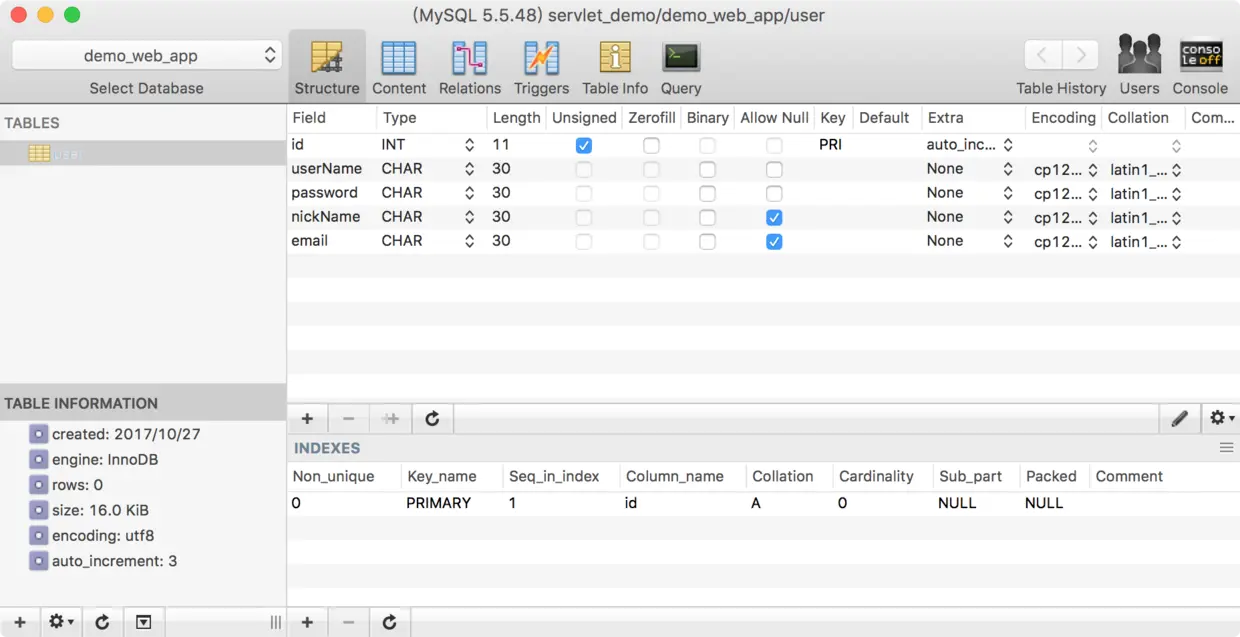Toggle Allow Null for userName field
Screen dimensions: 1240x637
click(x=774, y=170)
